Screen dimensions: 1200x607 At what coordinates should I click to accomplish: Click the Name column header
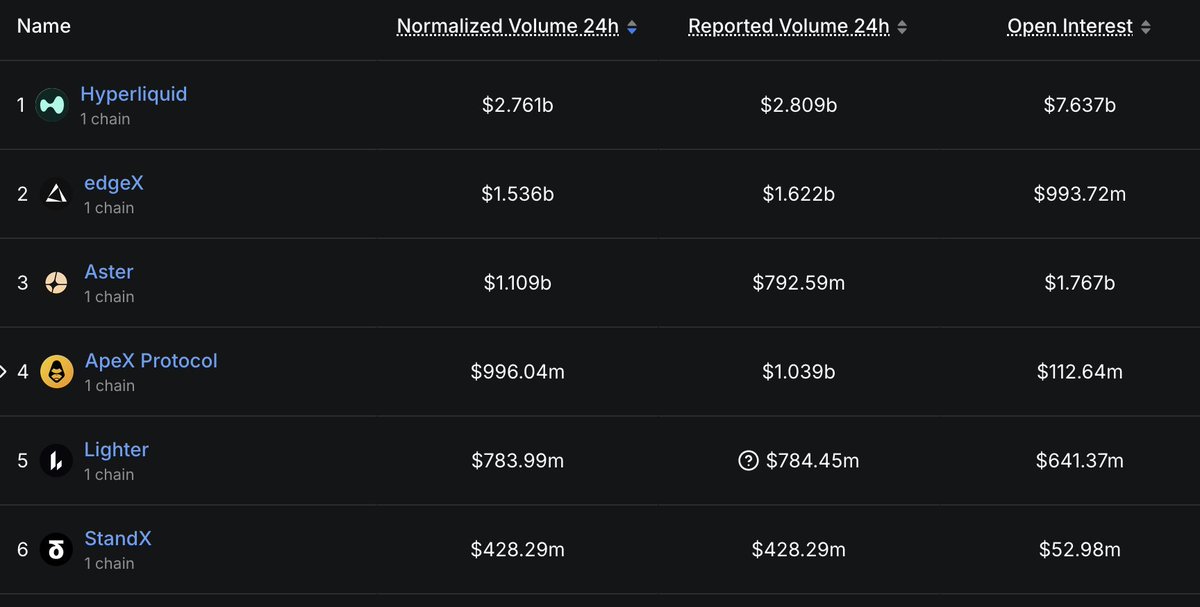[44, 26]
